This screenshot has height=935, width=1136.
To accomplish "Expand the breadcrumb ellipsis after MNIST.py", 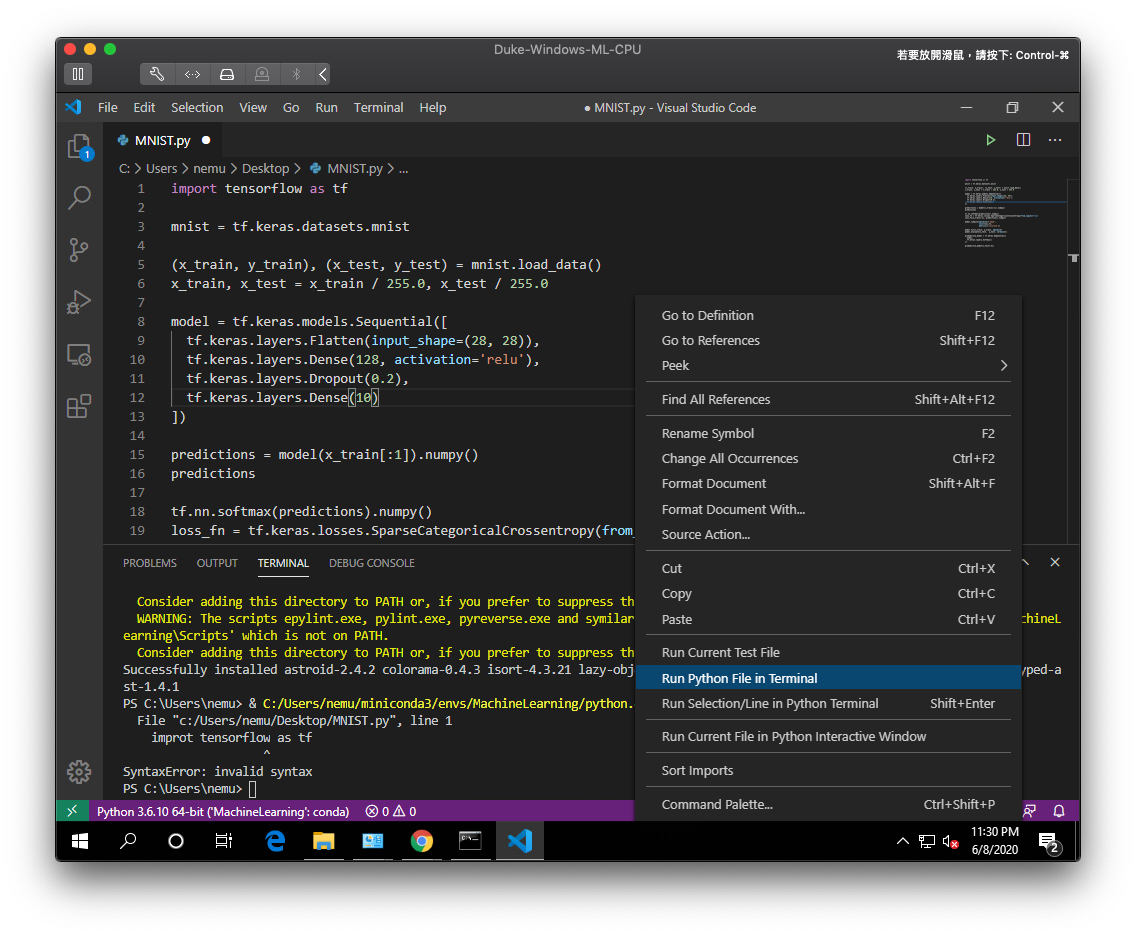I will [x=403, y=168].
